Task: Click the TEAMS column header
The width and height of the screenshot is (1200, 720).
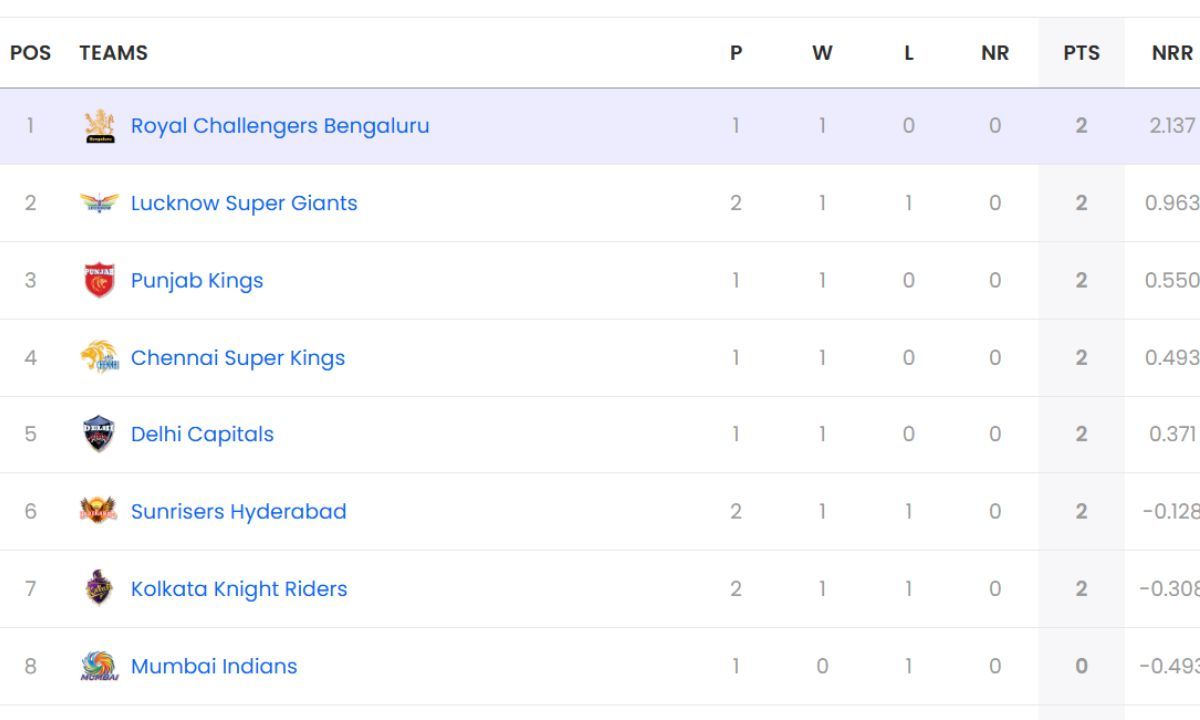Action: pos(113,53)
